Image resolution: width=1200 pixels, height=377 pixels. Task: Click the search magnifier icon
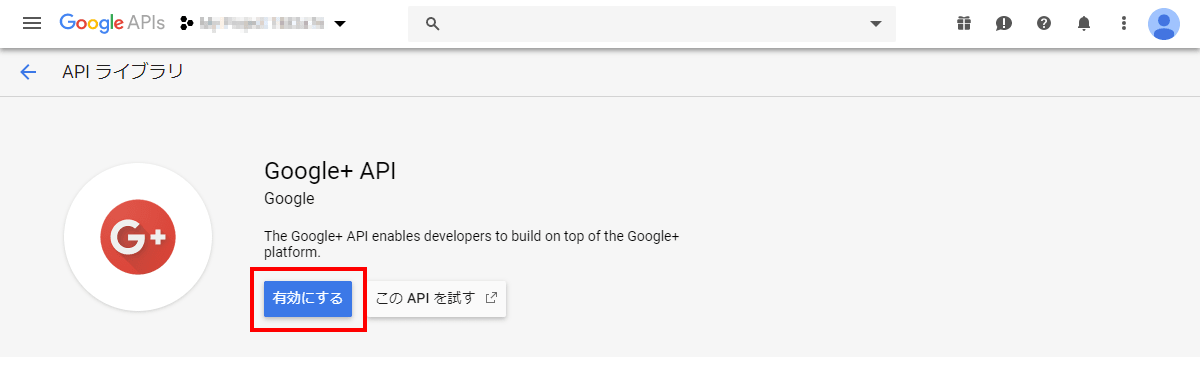(x=433, y=24)
